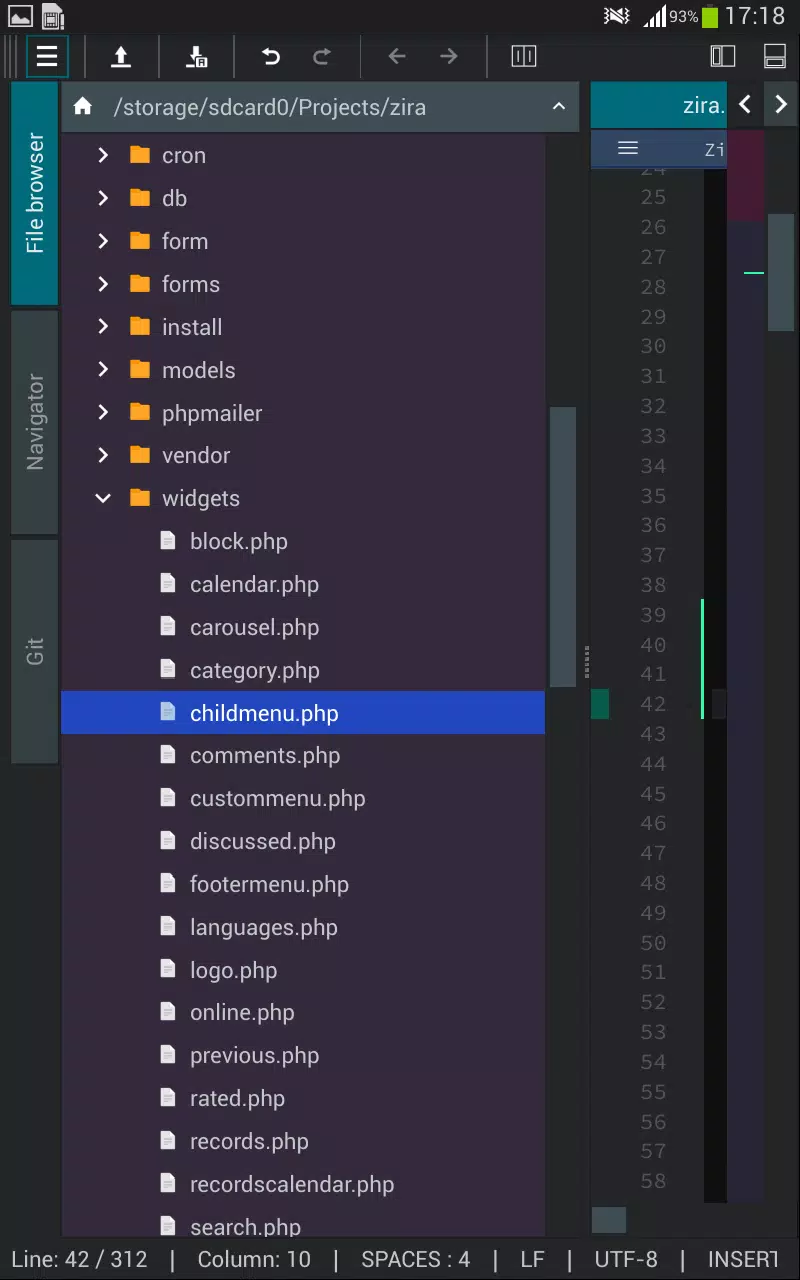Switch to the File browser tab
The height and width of the screenshot is (1280, 800).
click(x=35, y=194)
